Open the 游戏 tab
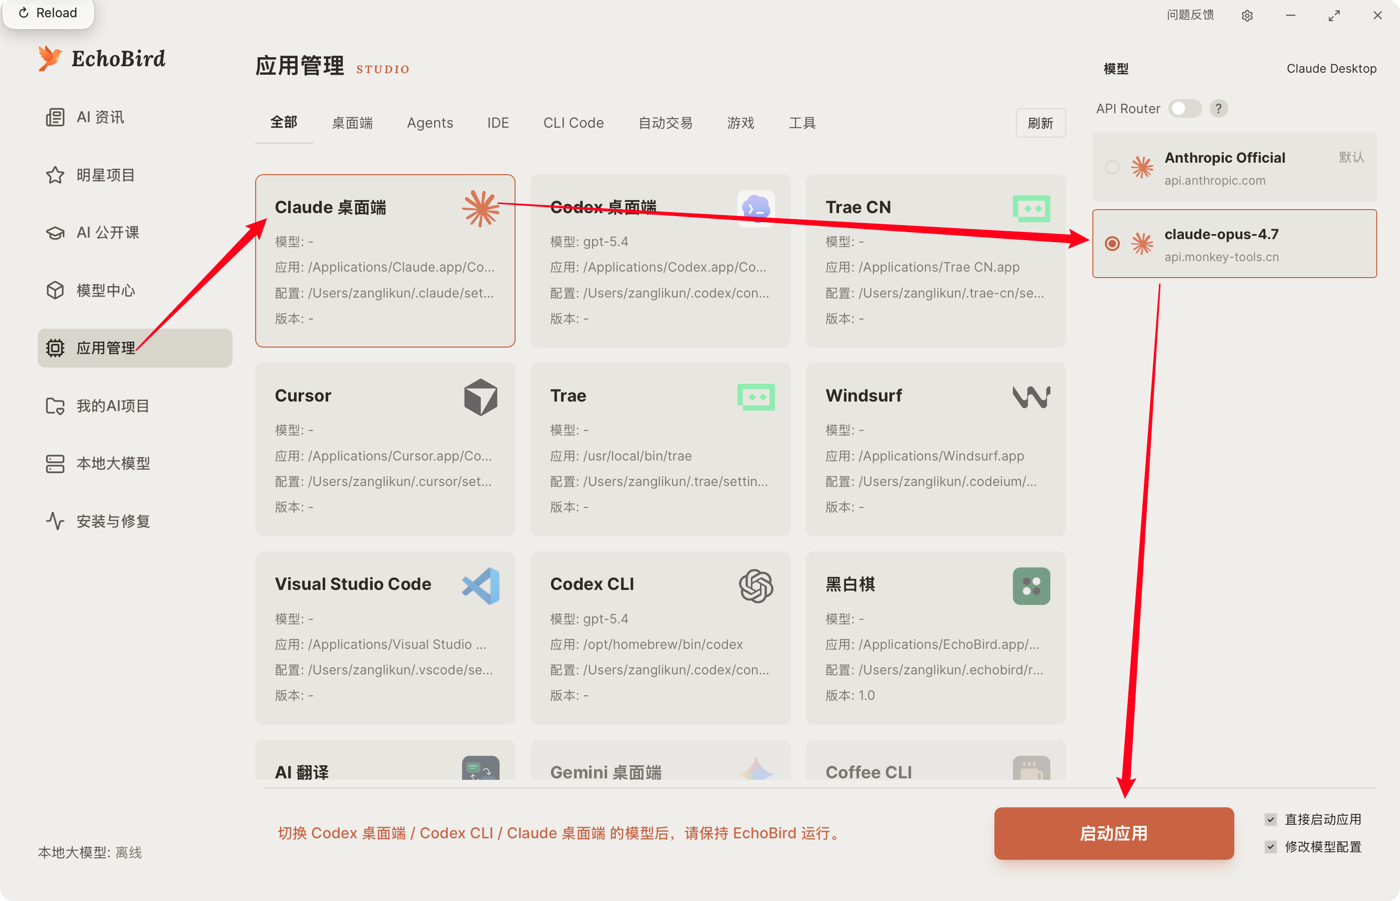 (741, 123)
